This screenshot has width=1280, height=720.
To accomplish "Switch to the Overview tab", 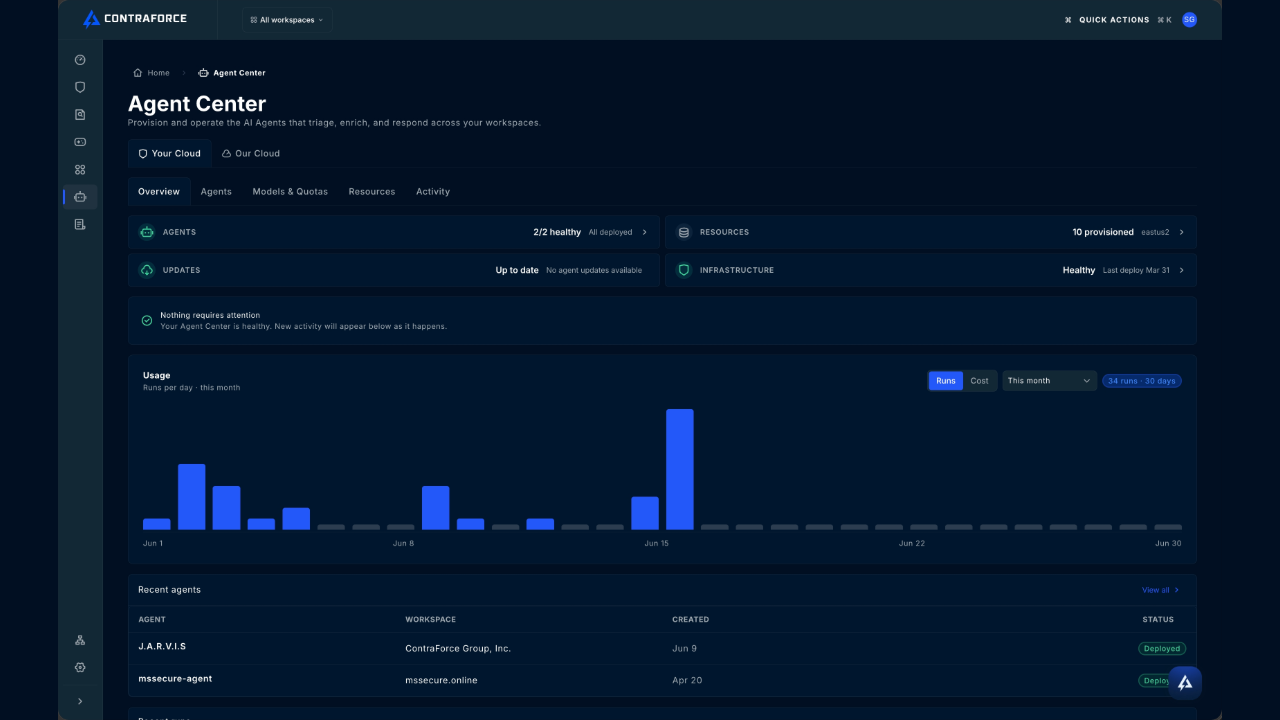I will 159,192.
